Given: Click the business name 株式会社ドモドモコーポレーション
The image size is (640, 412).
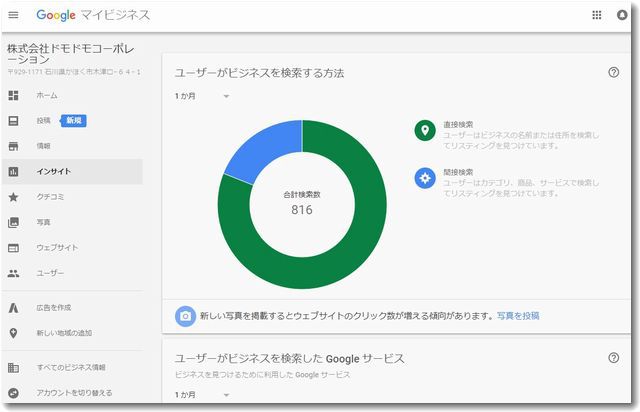Looking at the screenshot, I should (x=71, y=54).
